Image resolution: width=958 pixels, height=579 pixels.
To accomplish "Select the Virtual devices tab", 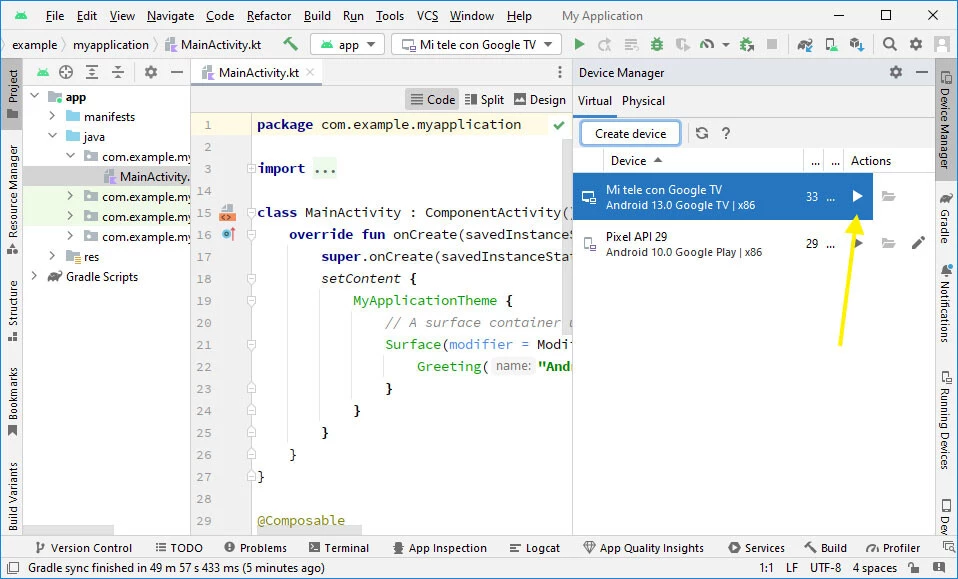I will 594,101.
